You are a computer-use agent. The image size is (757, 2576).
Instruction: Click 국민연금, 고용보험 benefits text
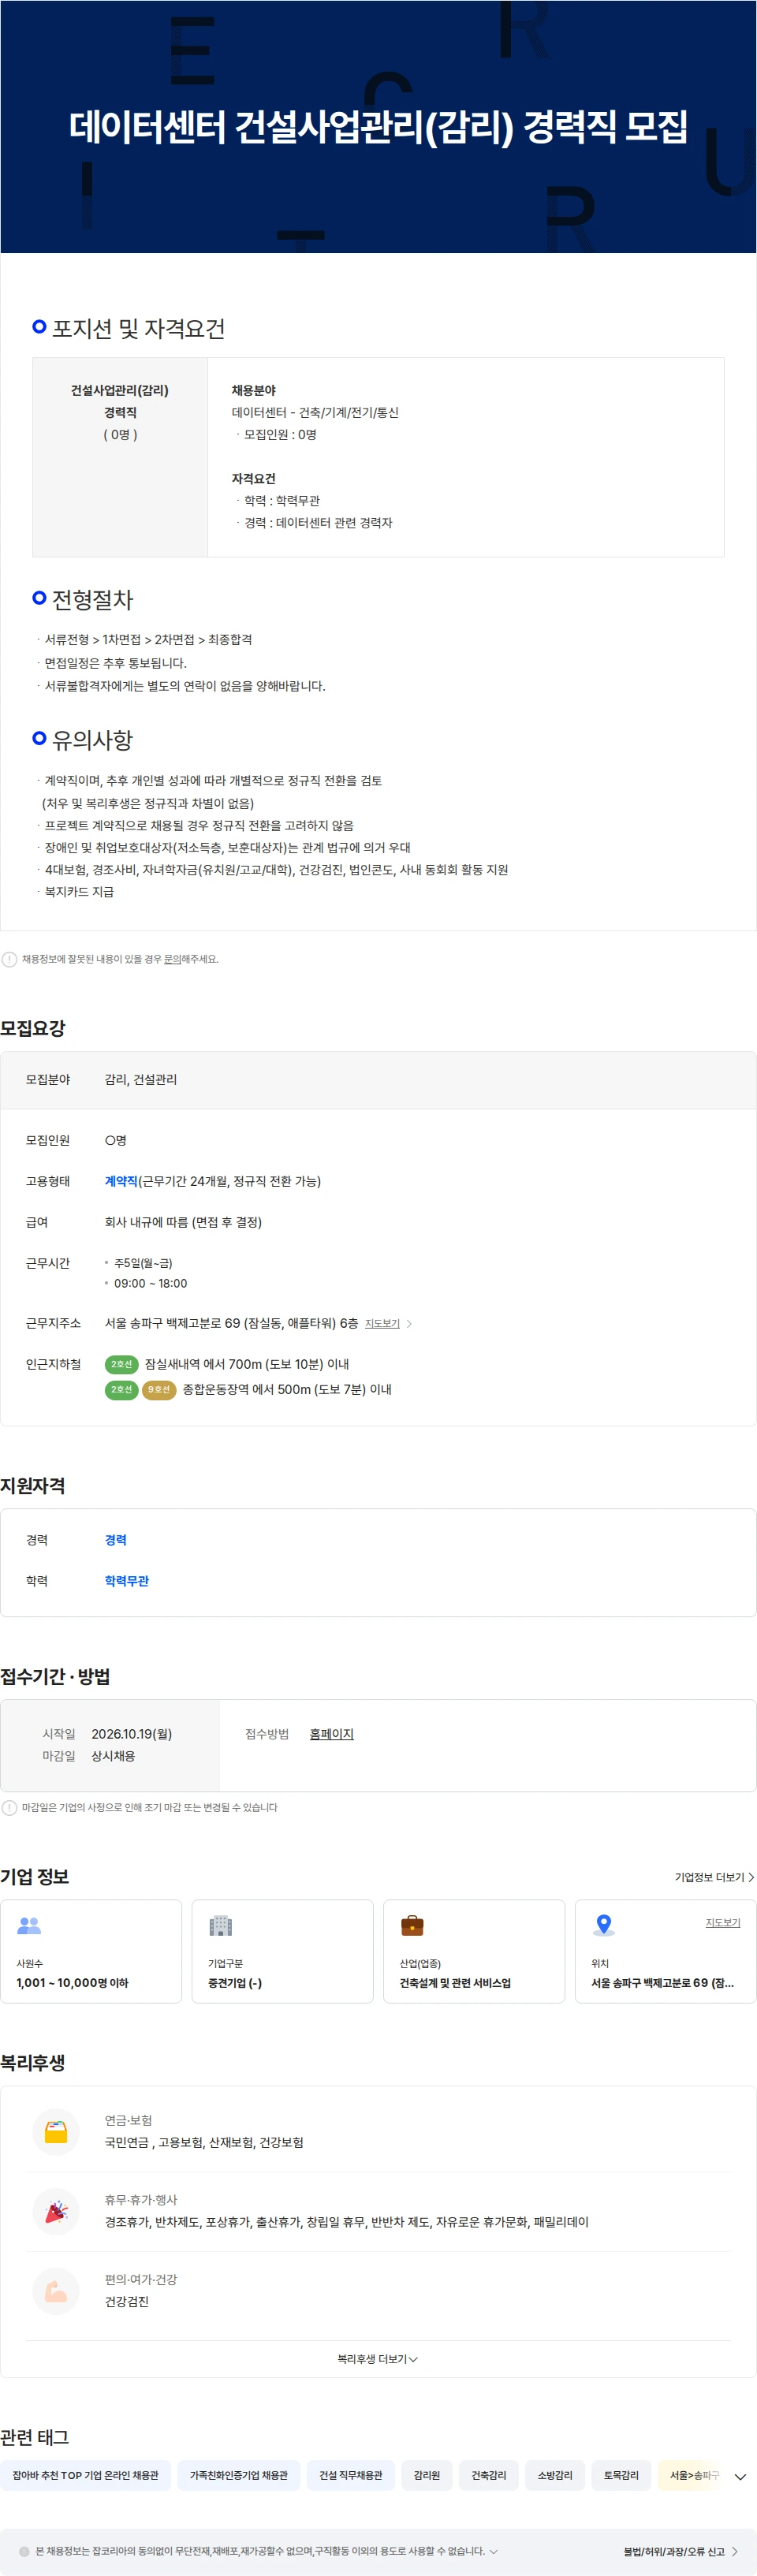tap(204, 2142)
